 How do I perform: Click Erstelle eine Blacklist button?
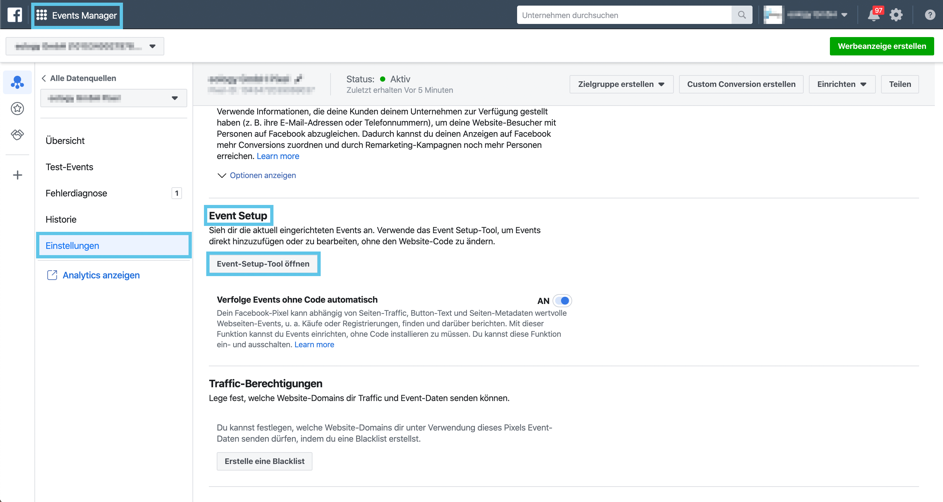click(x=265, y=461)
